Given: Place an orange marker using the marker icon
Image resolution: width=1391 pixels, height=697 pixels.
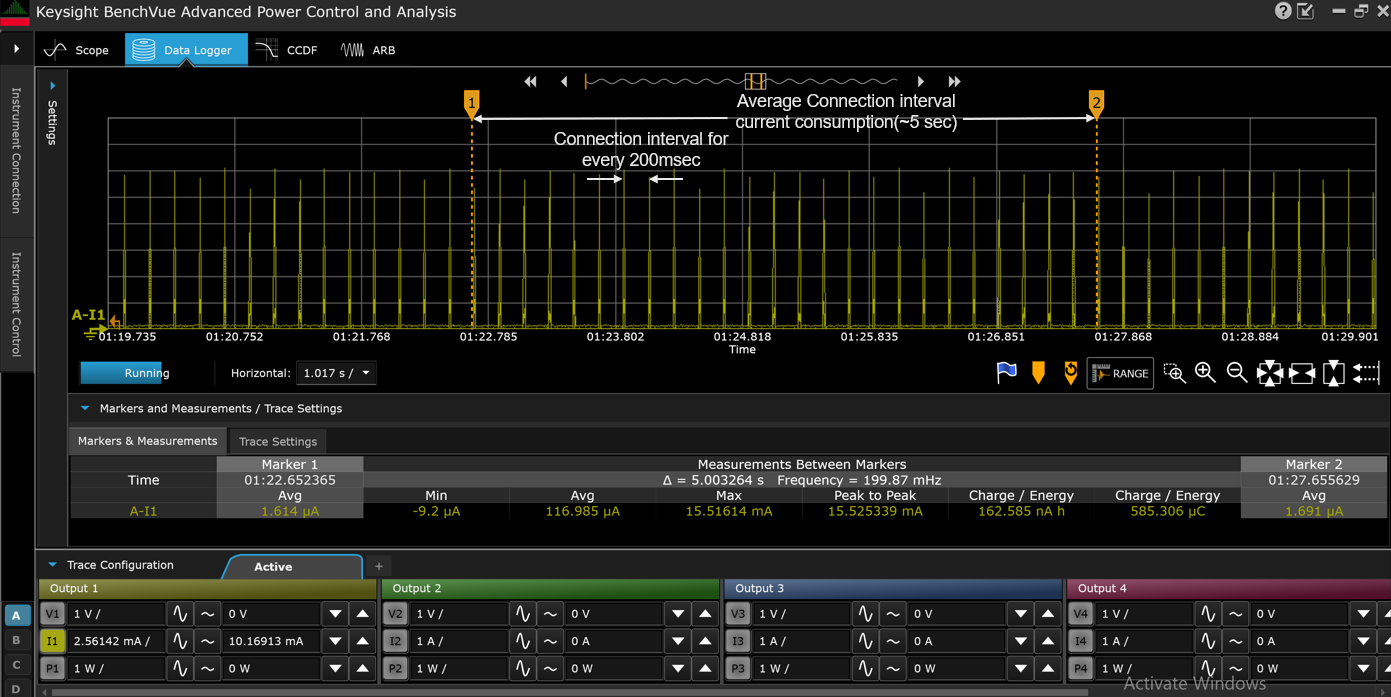Looking at the screenshot, I should pos(1038,373).
